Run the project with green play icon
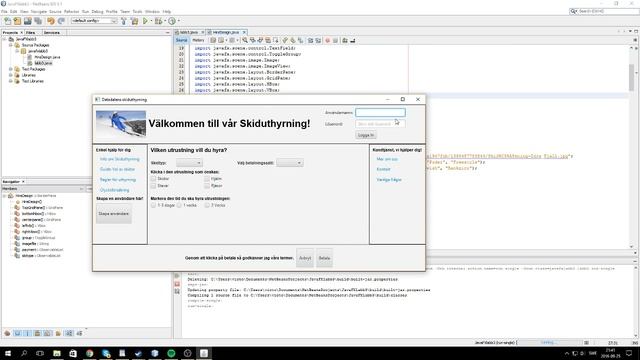640x360 pixels. 145,21
